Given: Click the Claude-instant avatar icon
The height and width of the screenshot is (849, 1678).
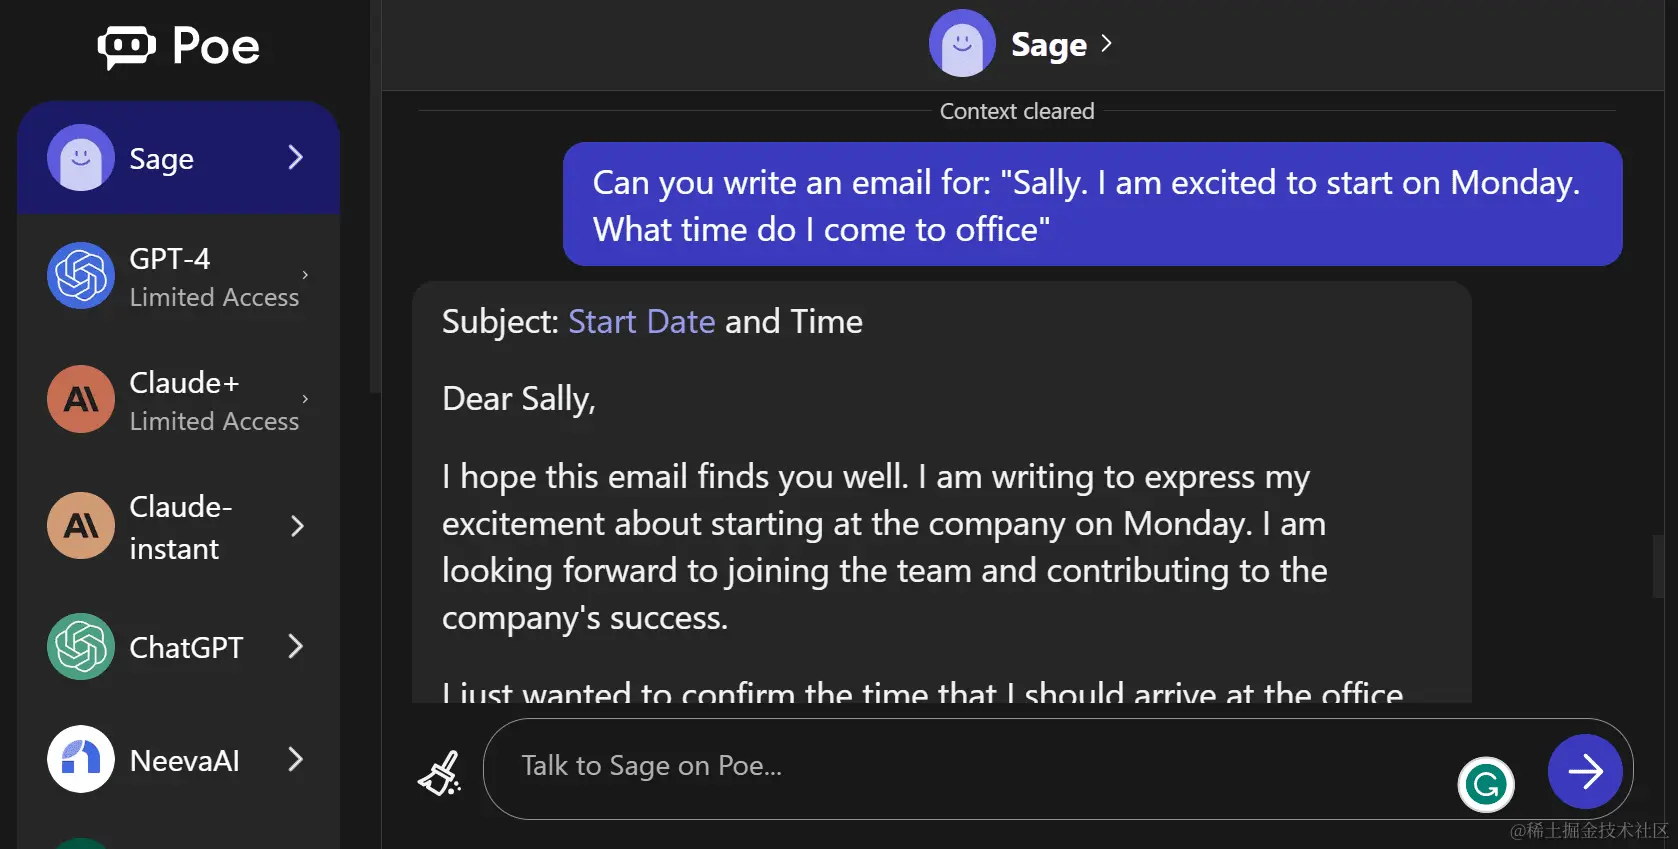Looking at the screenshot, I should pos(81,525).
